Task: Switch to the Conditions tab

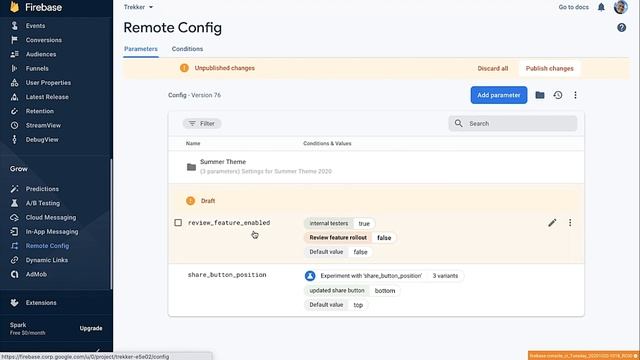Action: (x=187, y=49)
